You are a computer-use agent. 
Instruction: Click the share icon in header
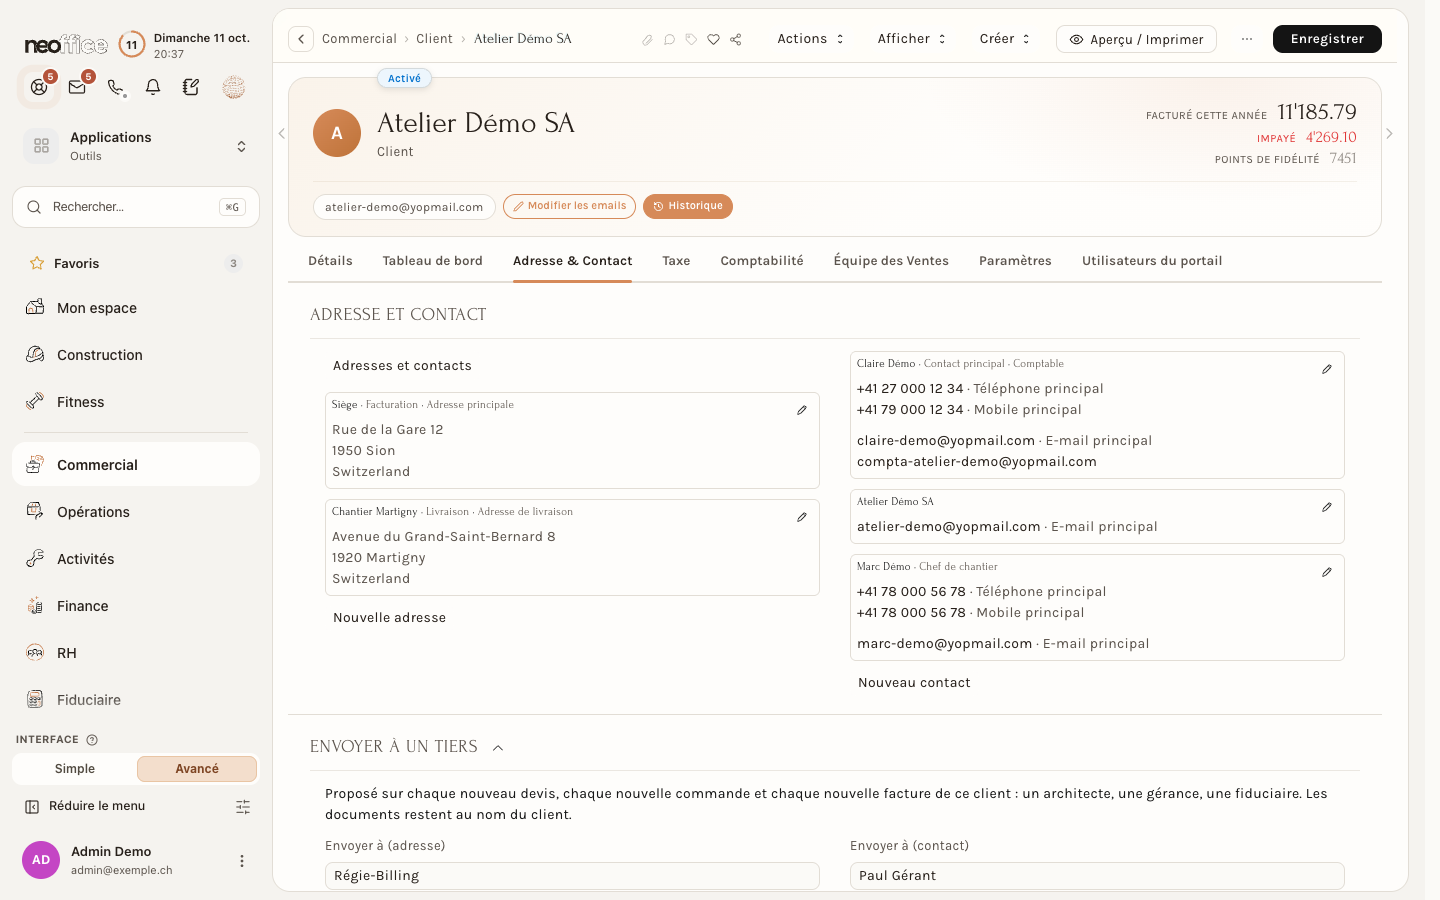[x=736, y=40]
